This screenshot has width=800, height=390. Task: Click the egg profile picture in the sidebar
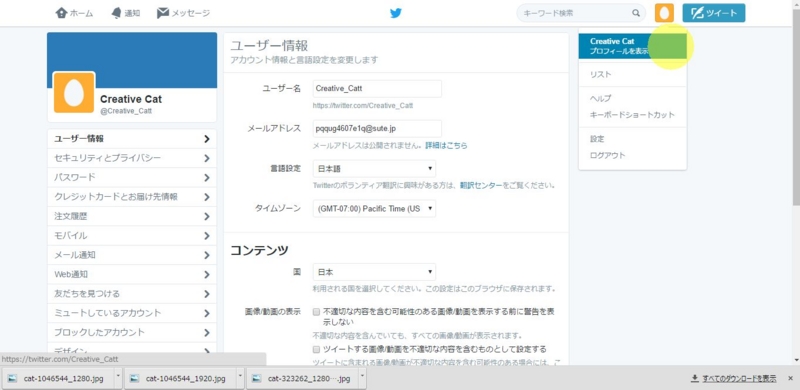(74, 92)
